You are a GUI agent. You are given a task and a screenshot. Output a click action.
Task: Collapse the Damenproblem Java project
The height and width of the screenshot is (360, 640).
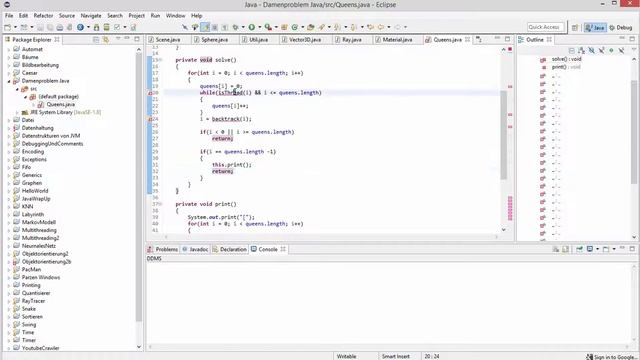pyautogui.click(x=9, y=81)
